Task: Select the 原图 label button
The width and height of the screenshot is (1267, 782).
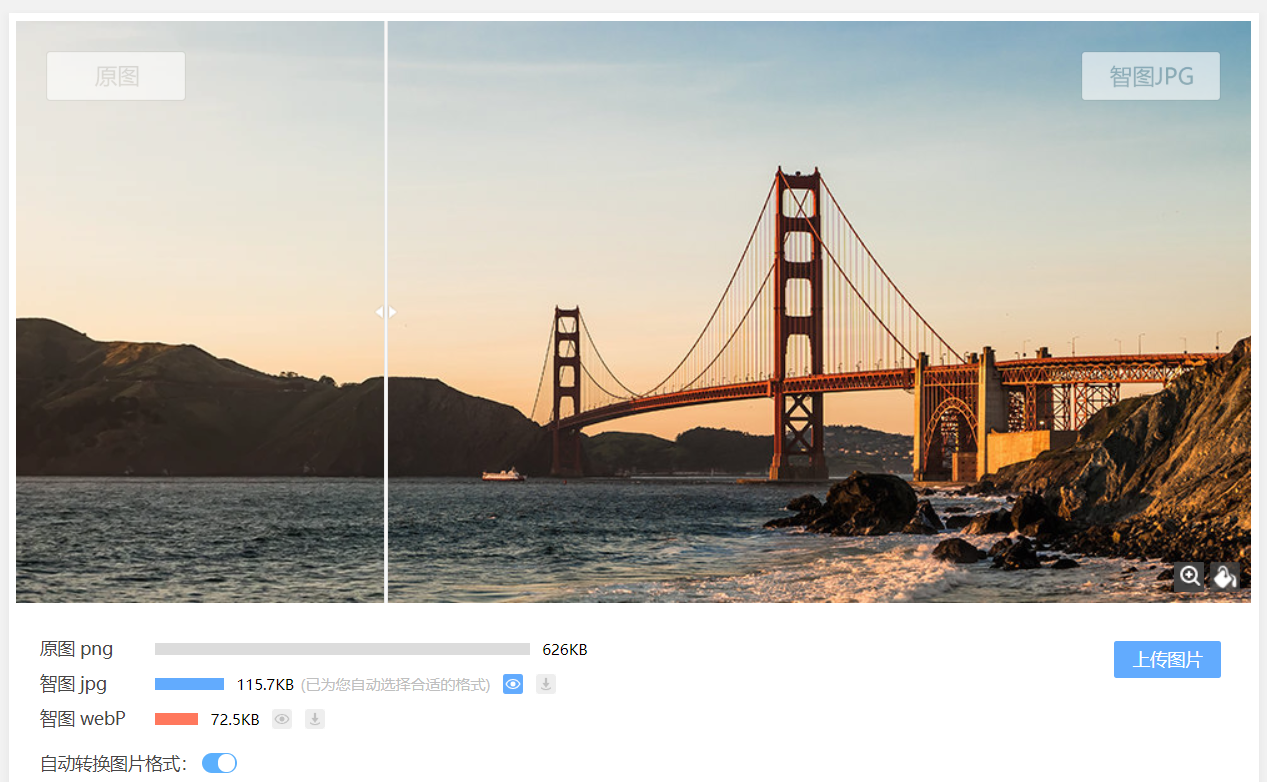Action: [x=116, y=76]
